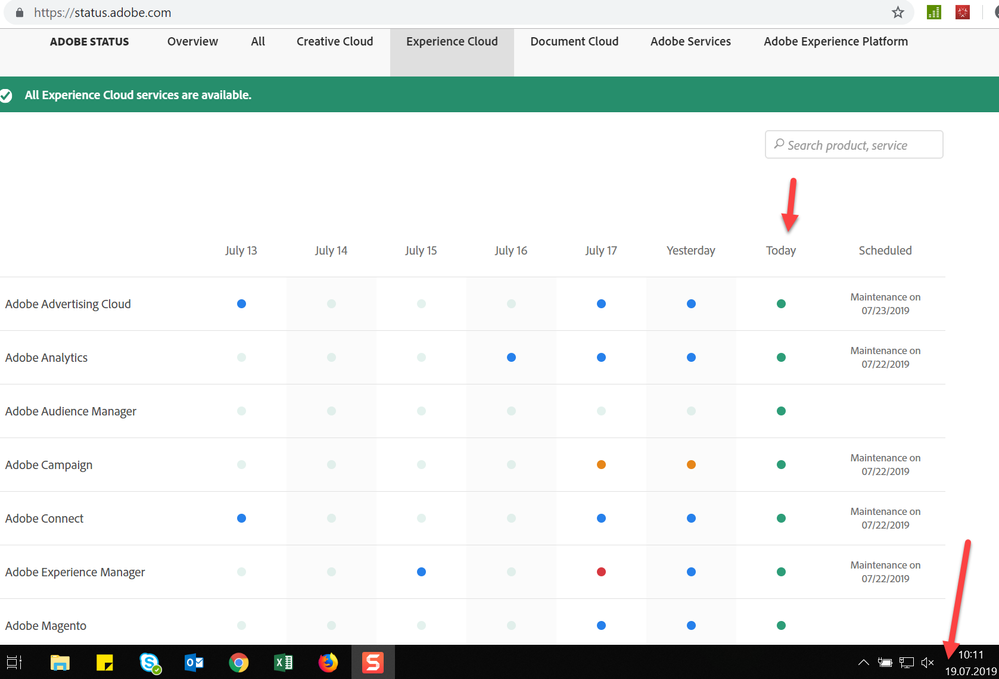Click the Adobe Campaign Yesterday orange dot
Screen dimensions: 999x679
tap(691, 464)
